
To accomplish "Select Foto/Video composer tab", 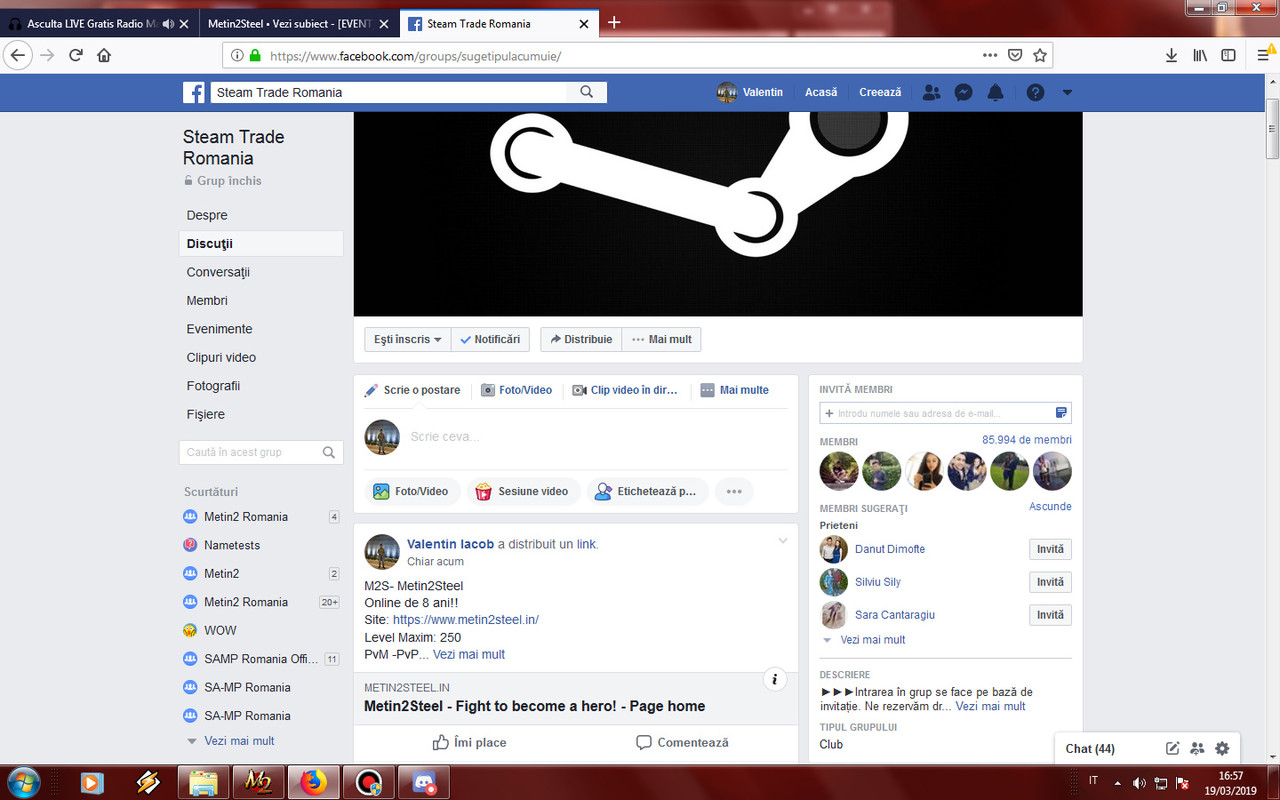I will point(516,390).
